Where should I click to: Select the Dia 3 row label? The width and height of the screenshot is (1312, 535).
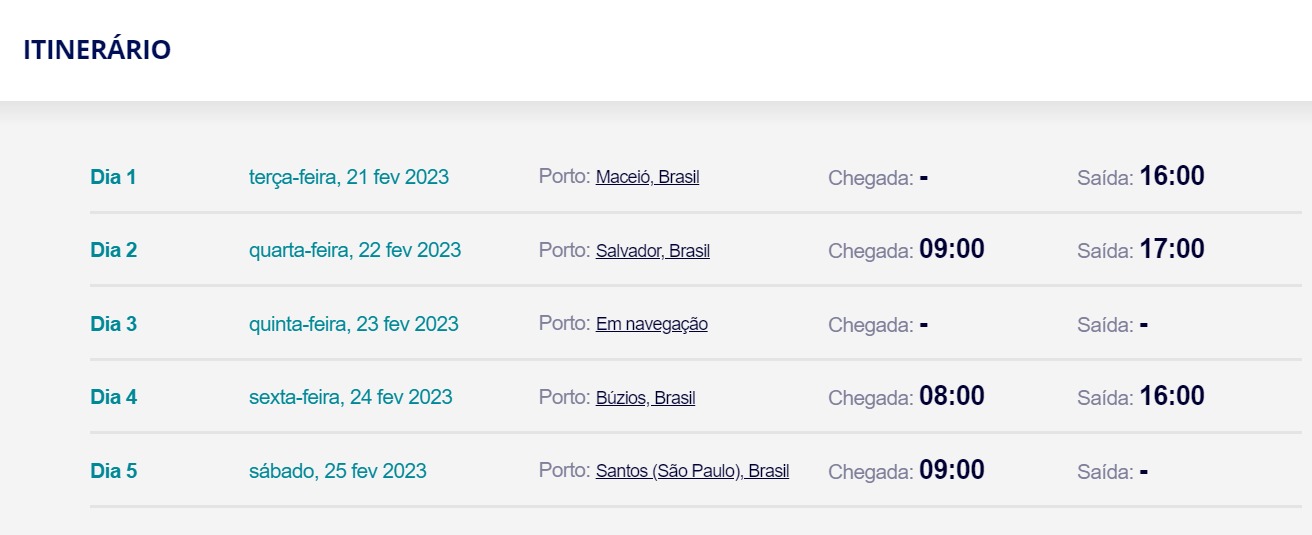(x=113, y=324)
